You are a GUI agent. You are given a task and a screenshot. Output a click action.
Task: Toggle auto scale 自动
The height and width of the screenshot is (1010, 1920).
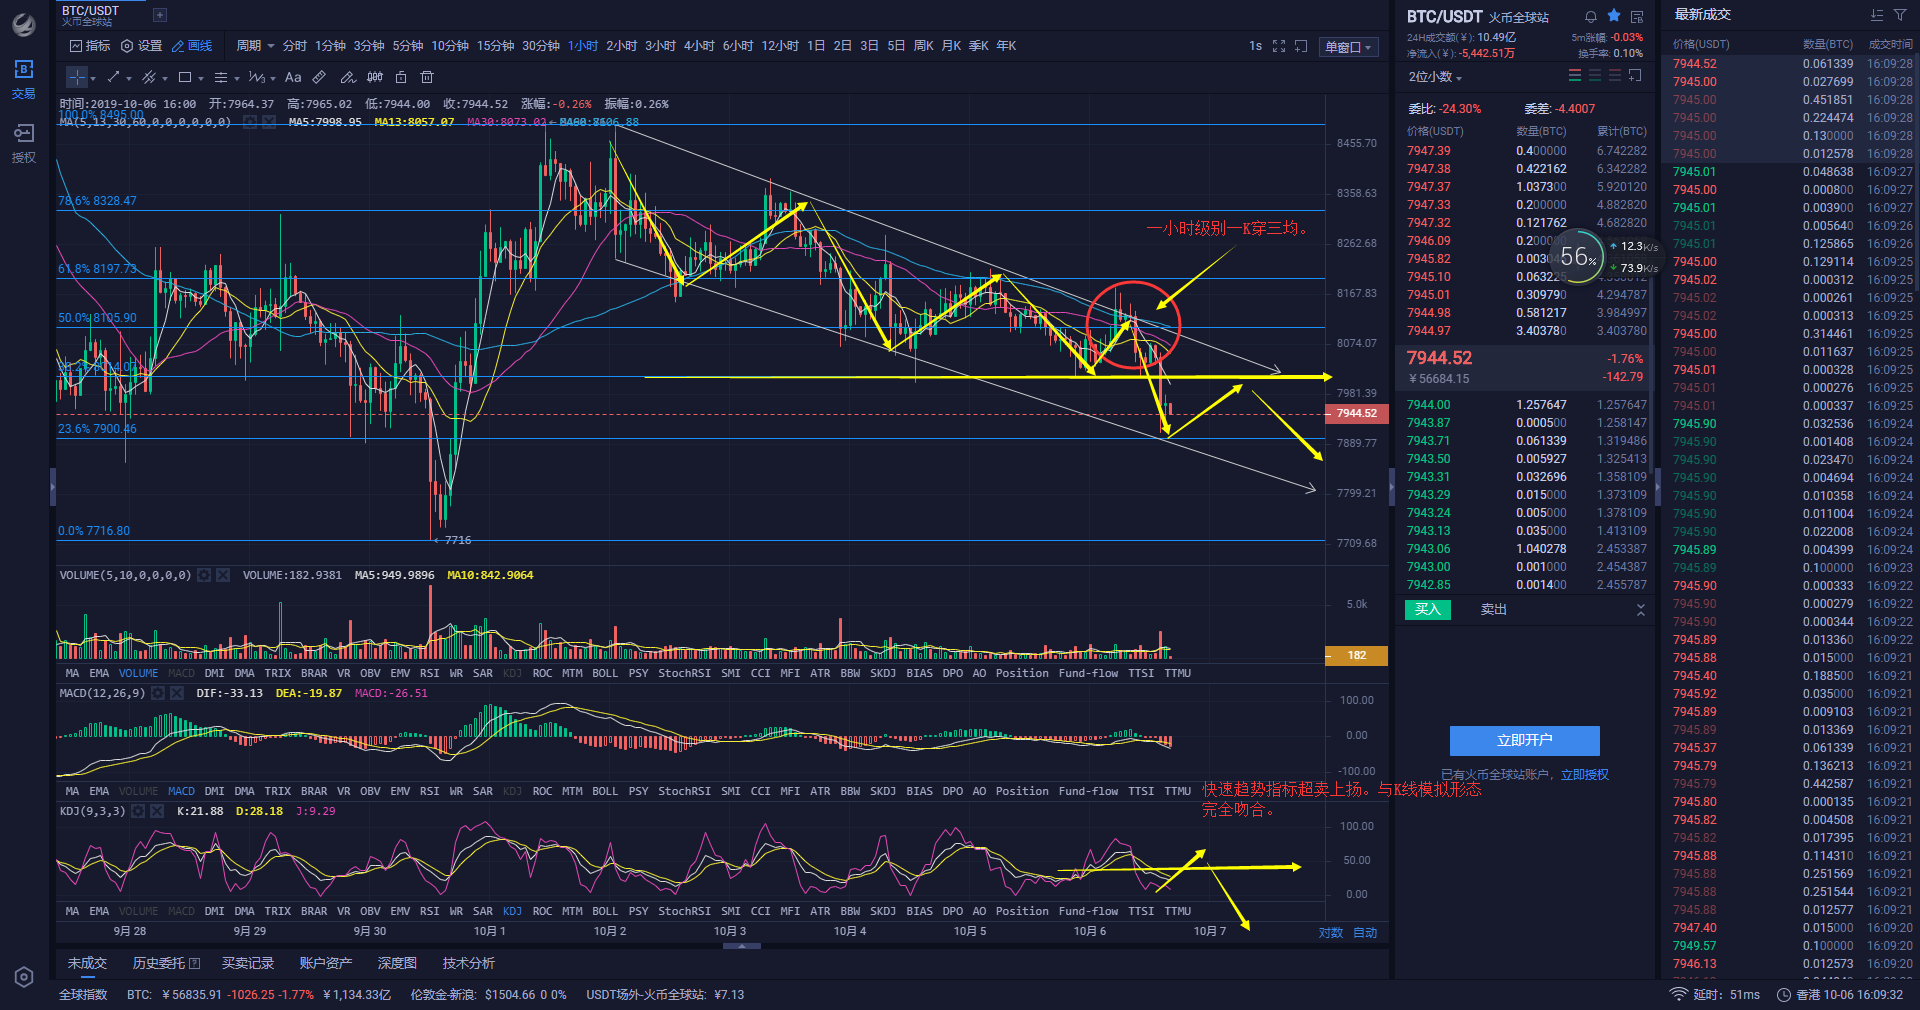1365,933
